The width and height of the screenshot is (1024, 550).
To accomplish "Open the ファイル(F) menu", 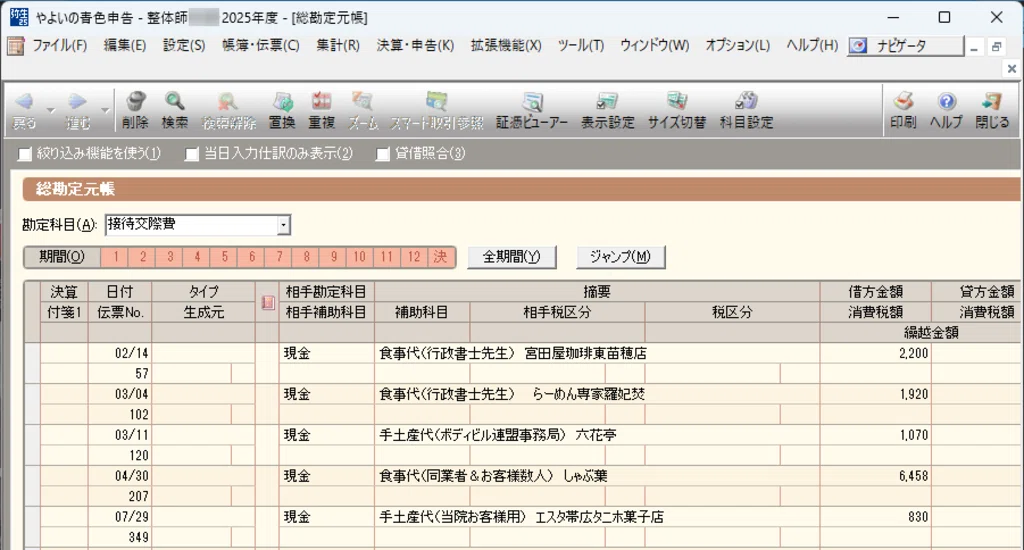I will pyautogui.click(x=59, y=46).
